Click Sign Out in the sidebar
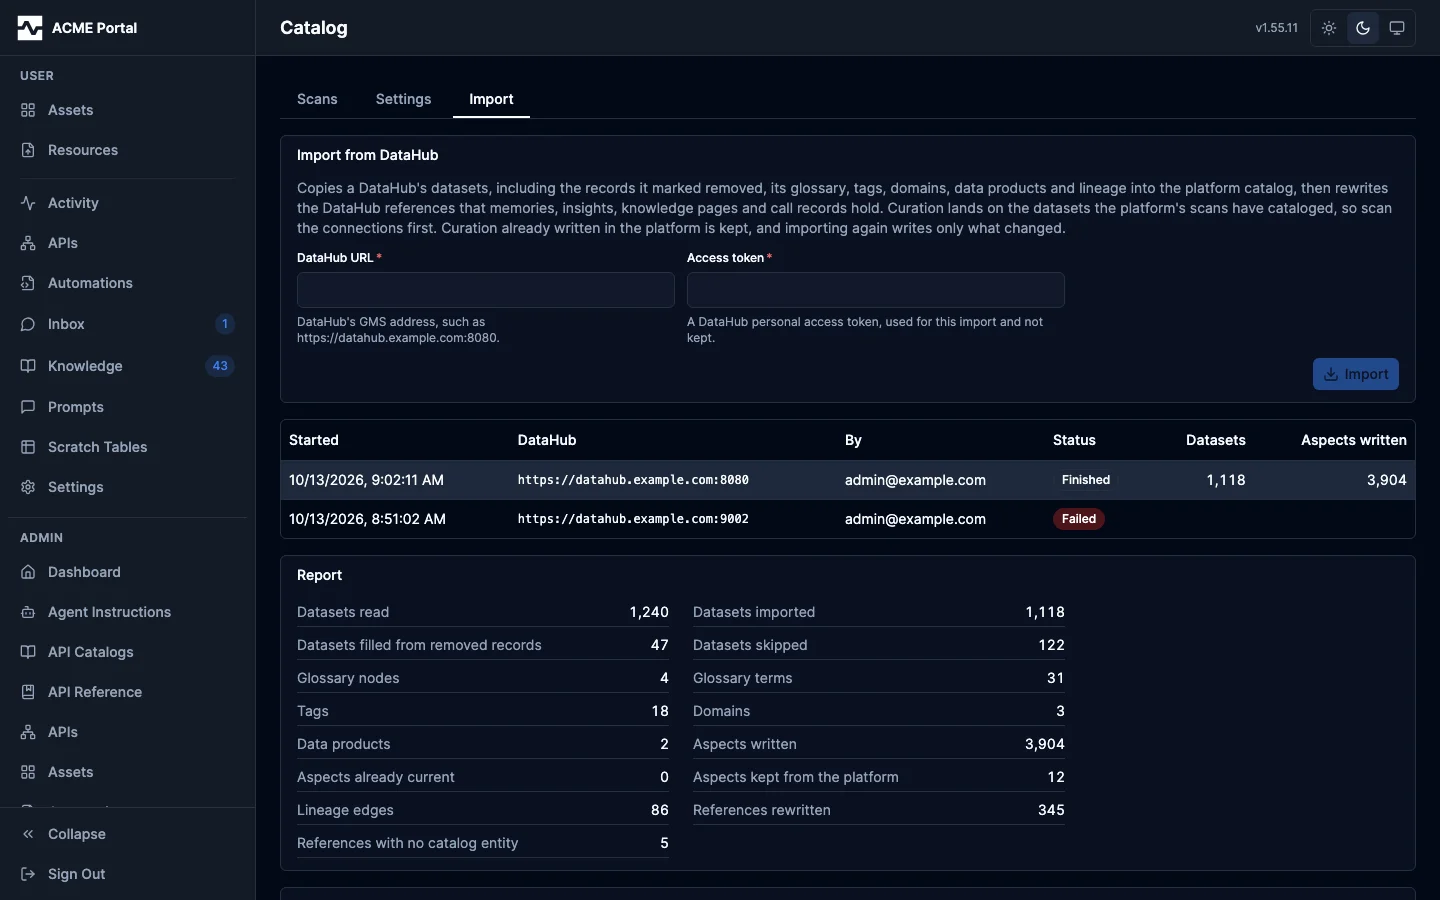The image size is (1440, 900). (x=127, y=874)
